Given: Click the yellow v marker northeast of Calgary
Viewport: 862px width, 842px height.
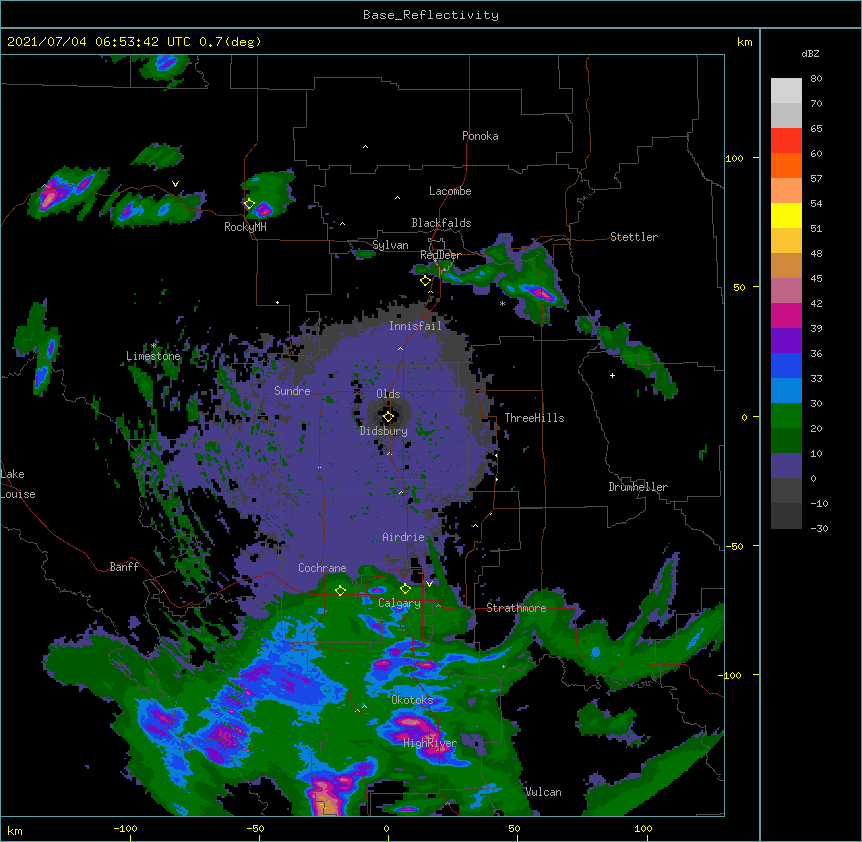Looking at the screenshot, I should (x=429, y=584).
